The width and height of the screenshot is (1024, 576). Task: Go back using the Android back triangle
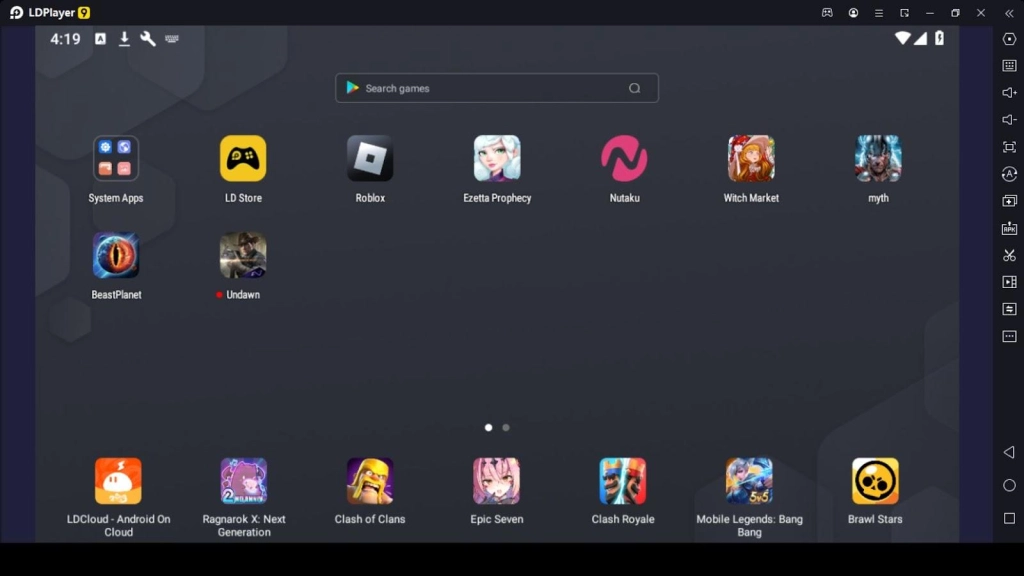click(x=1009, y=452)
